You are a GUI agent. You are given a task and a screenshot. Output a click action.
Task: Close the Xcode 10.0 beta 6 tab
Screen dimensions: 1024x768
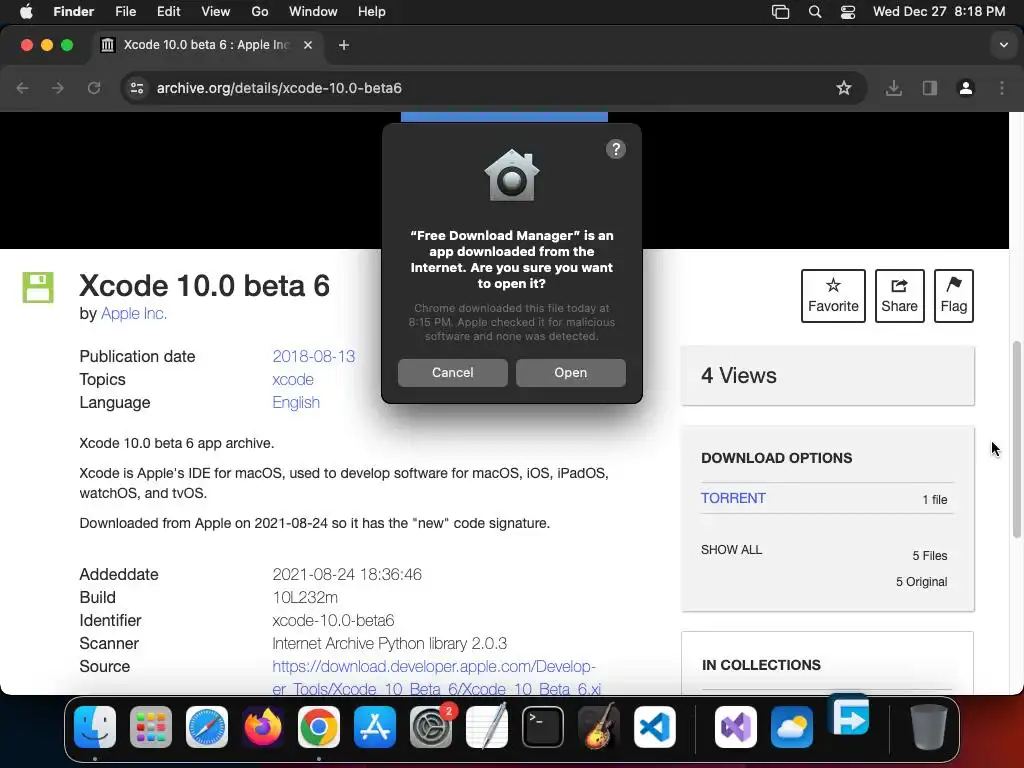[x=308, y=45]
